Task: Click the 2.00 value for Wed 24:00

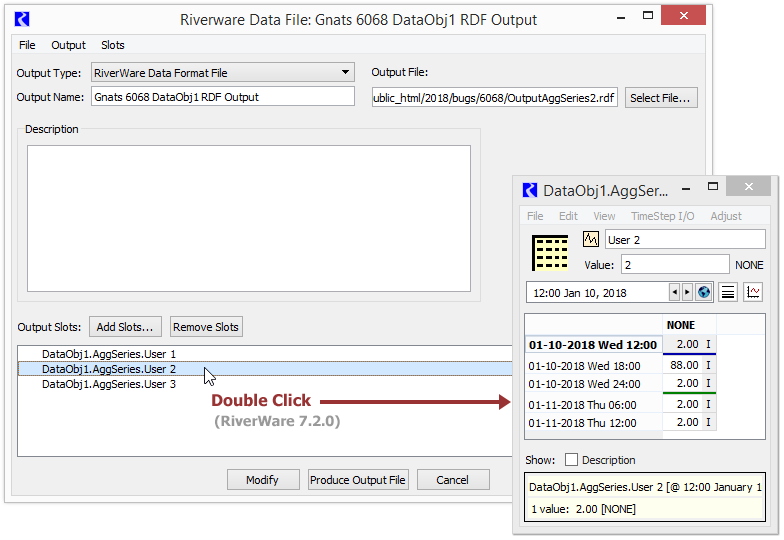Action: 682,384
